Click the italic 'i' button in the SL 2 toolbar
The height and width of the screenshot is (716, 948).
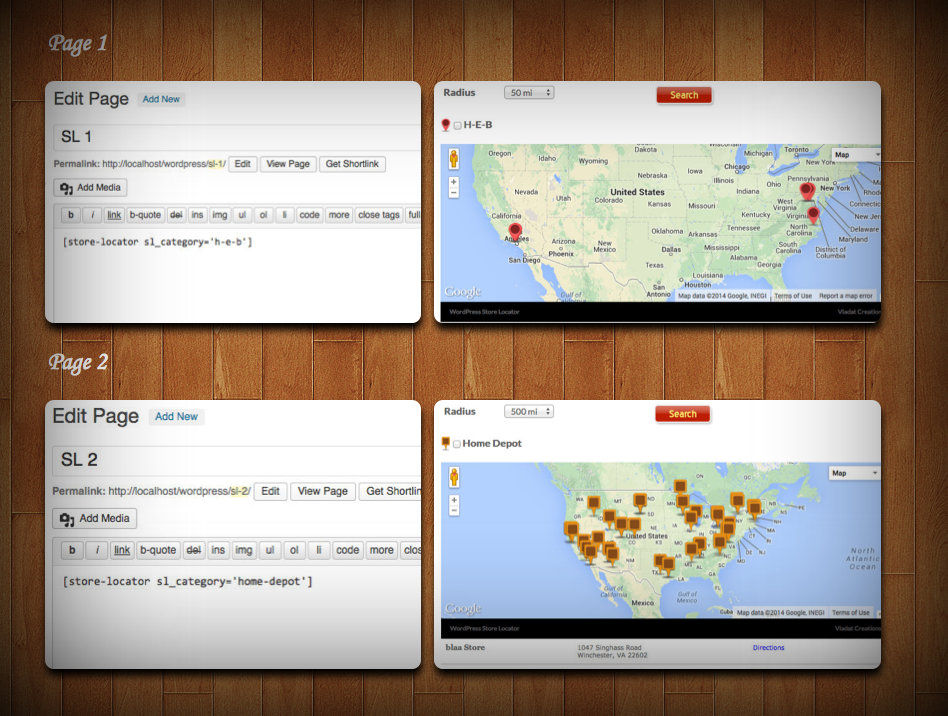[96, 550]
